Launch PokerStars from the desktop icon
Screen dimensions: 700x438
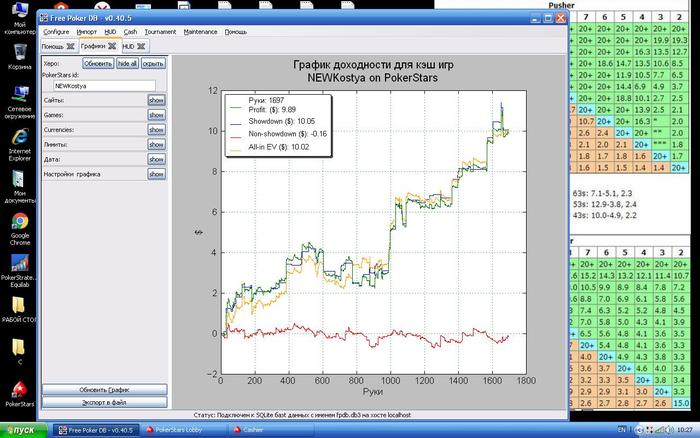point(19,394)
